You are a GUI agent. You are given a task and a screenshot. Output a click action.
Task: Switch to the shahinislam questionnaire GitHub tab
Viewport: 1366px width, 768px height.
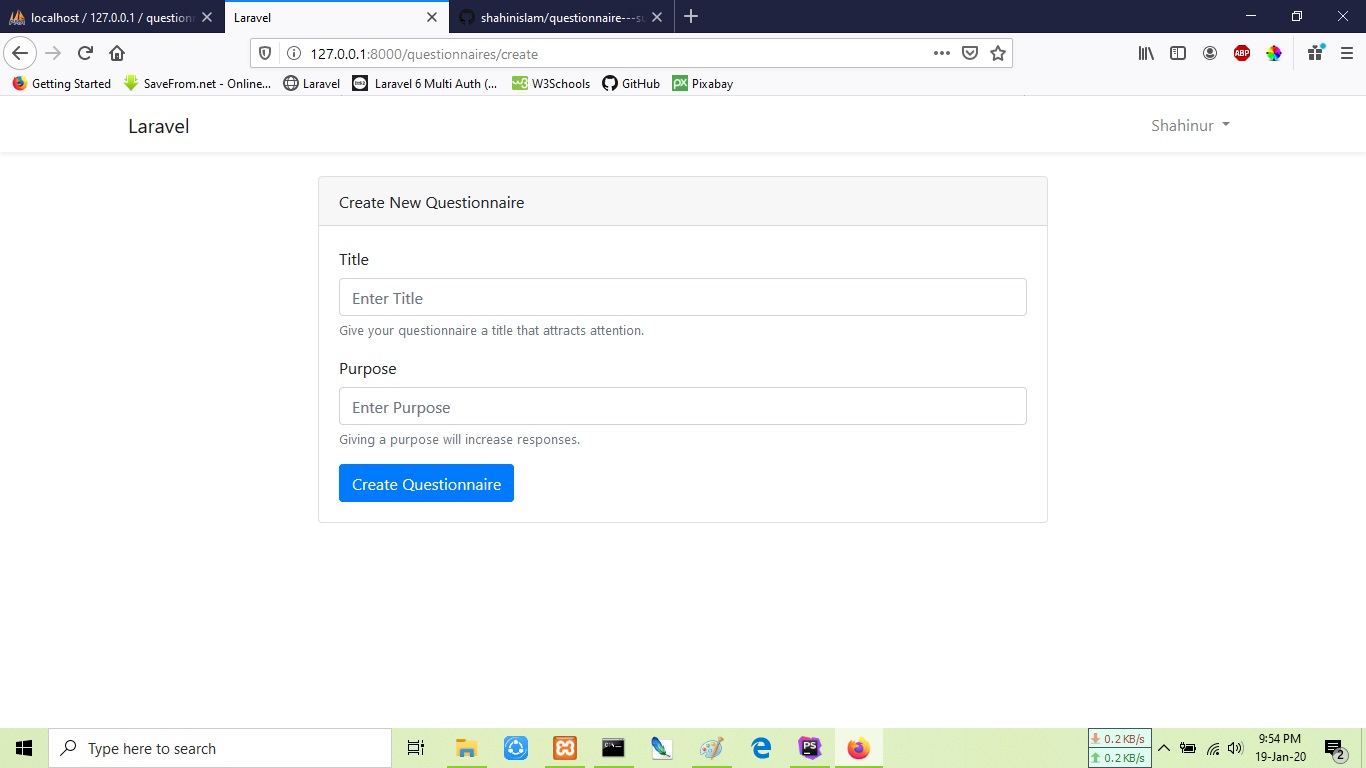(x=560, y=17)
